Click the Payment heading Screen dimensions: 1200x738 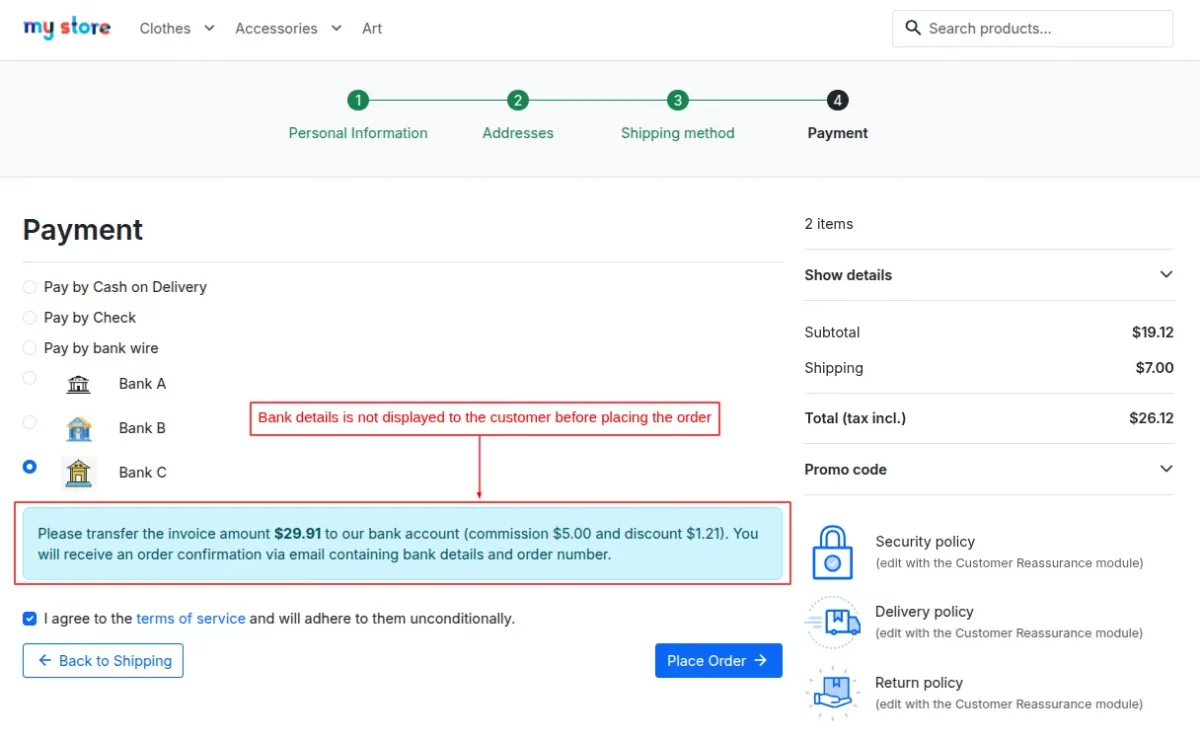[x=83, y=230]
